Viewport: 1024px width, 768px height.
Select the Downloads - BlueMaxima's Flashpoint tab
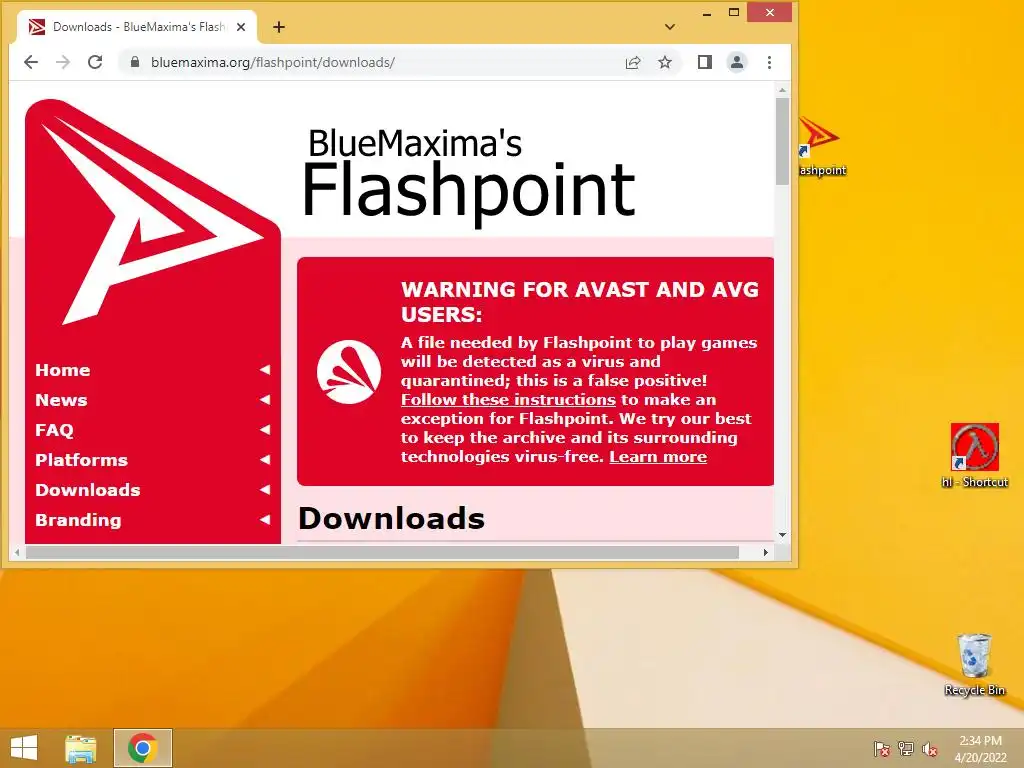[136, 27]
